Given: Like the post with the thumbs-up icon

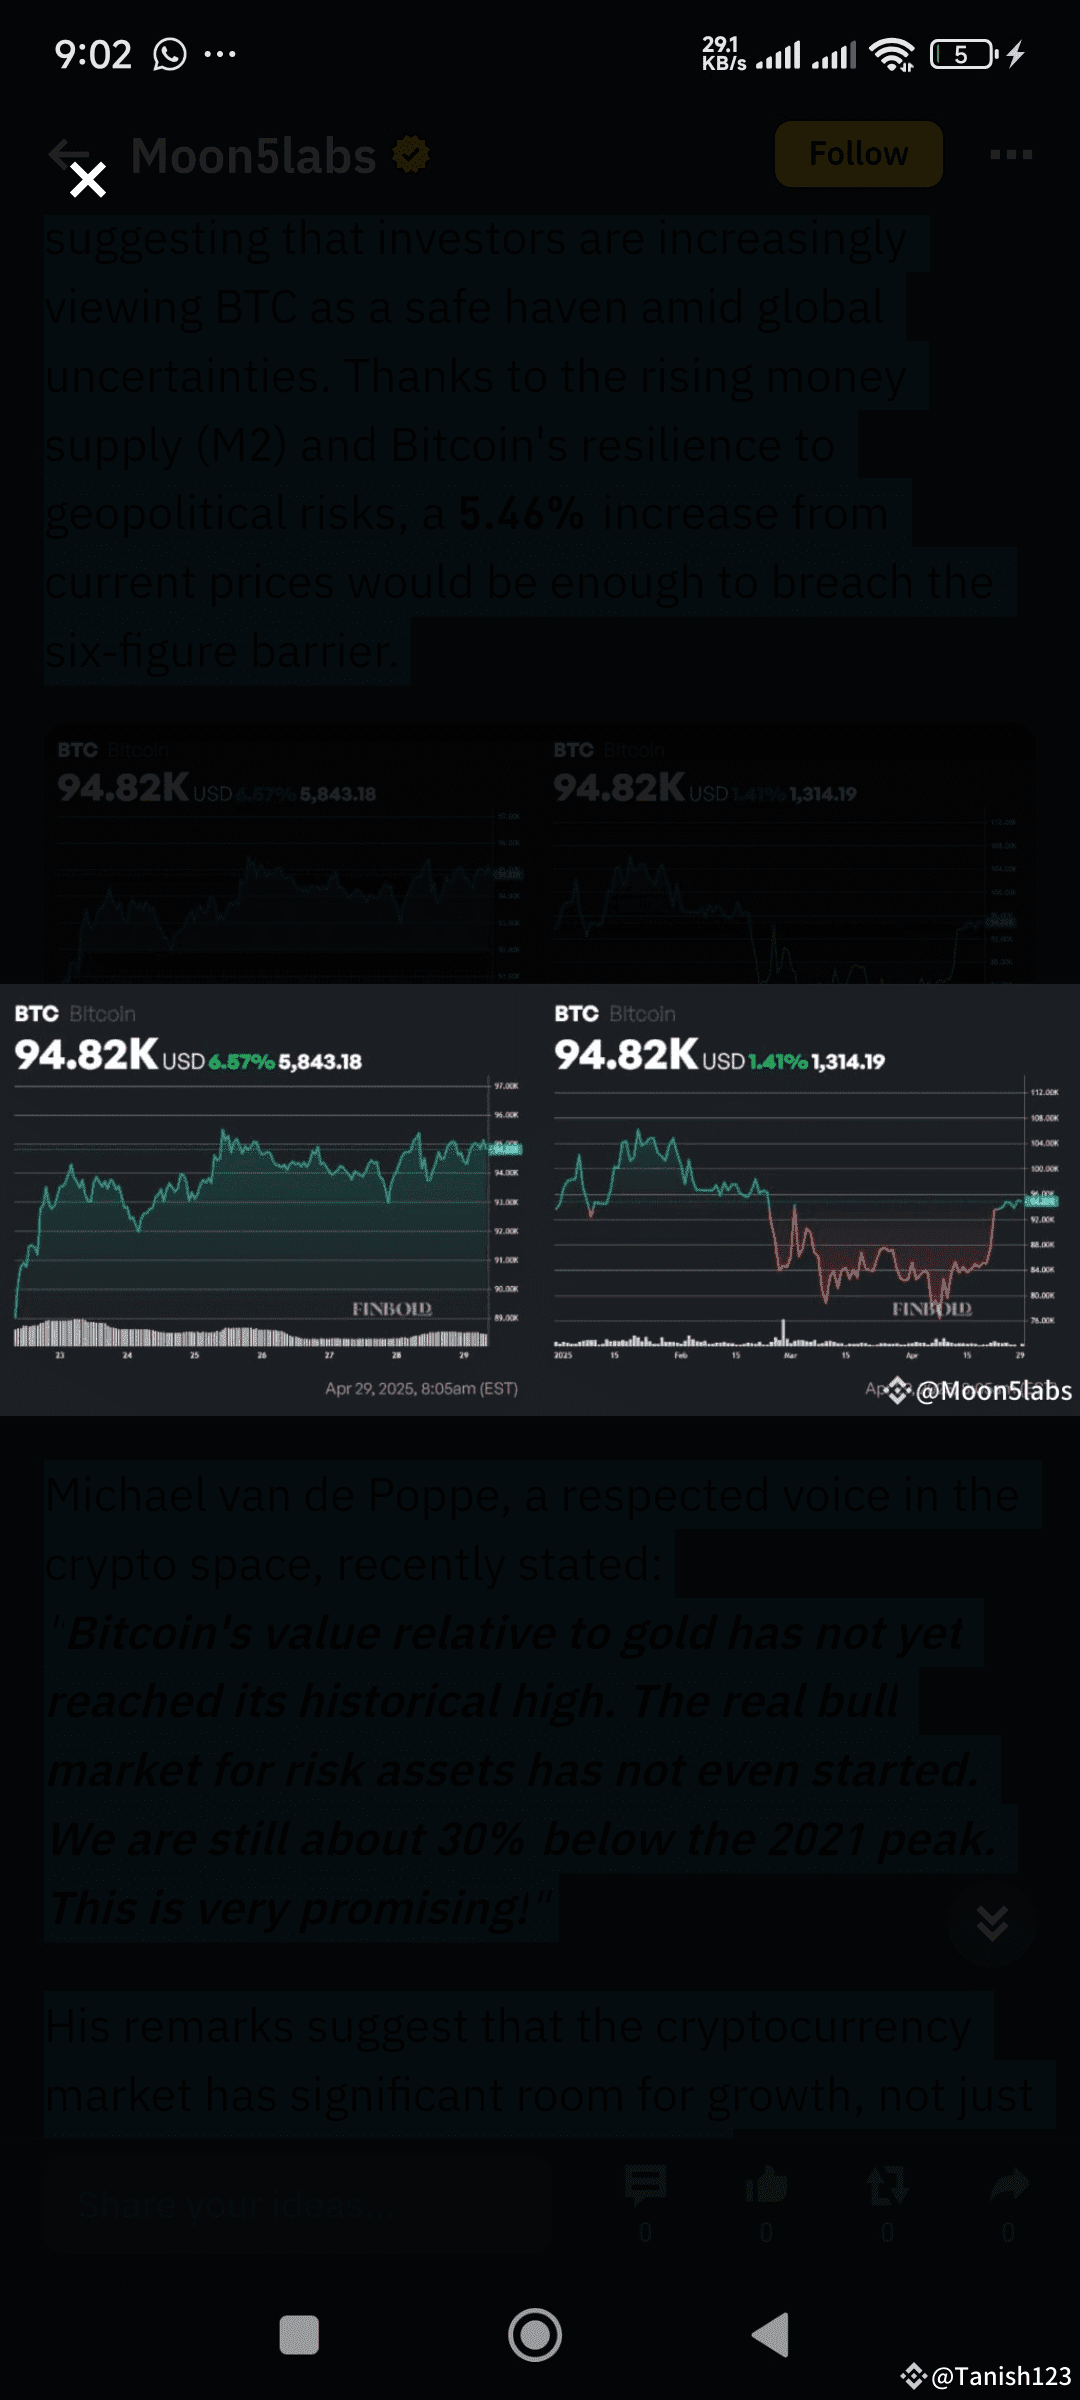Looking at the screenshot, I should click(766, 2186).
